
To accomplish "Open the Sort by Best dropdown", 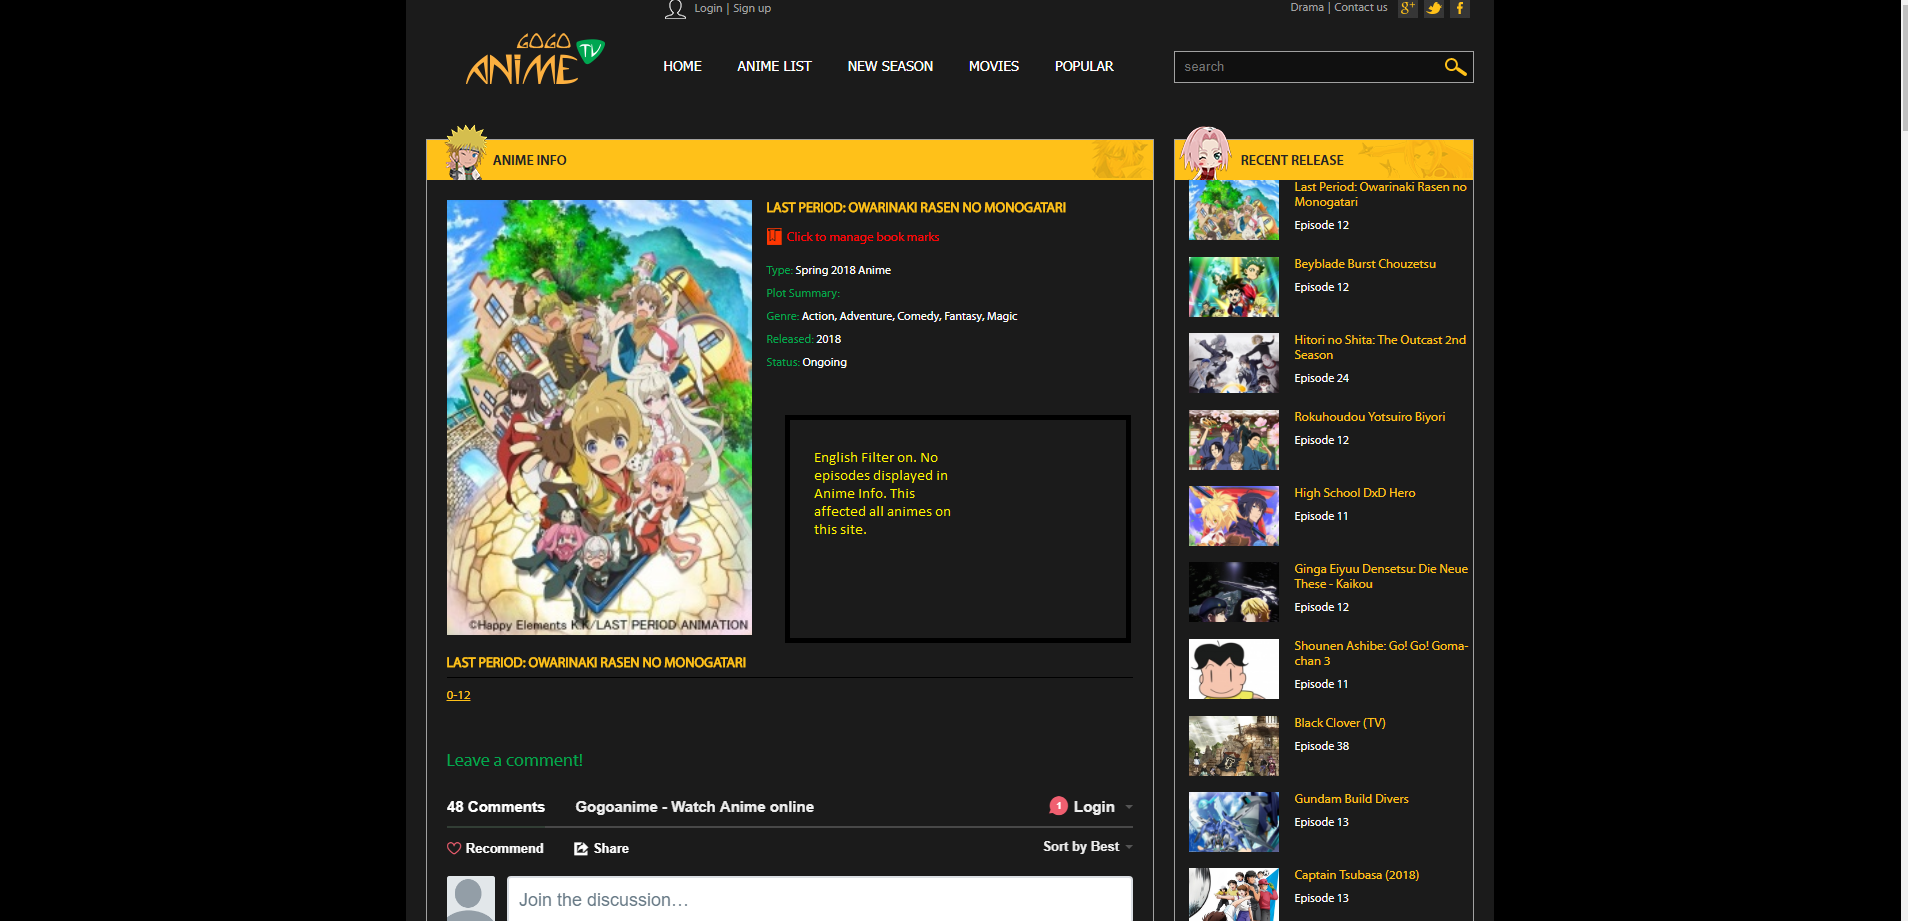I will click(x=1088, y=846).
